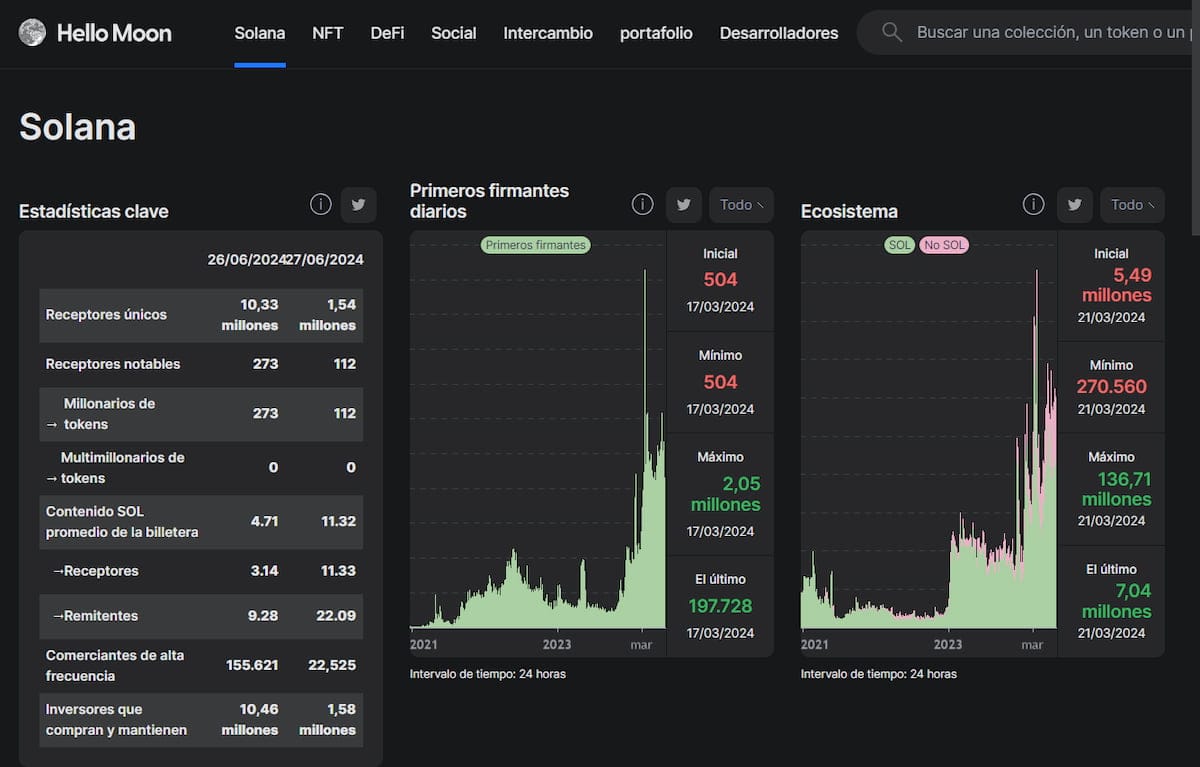Screen dimensions: 1200x767
Task: Open info icon for Ecosistema panel
Action: click(x=1033, y=204)
